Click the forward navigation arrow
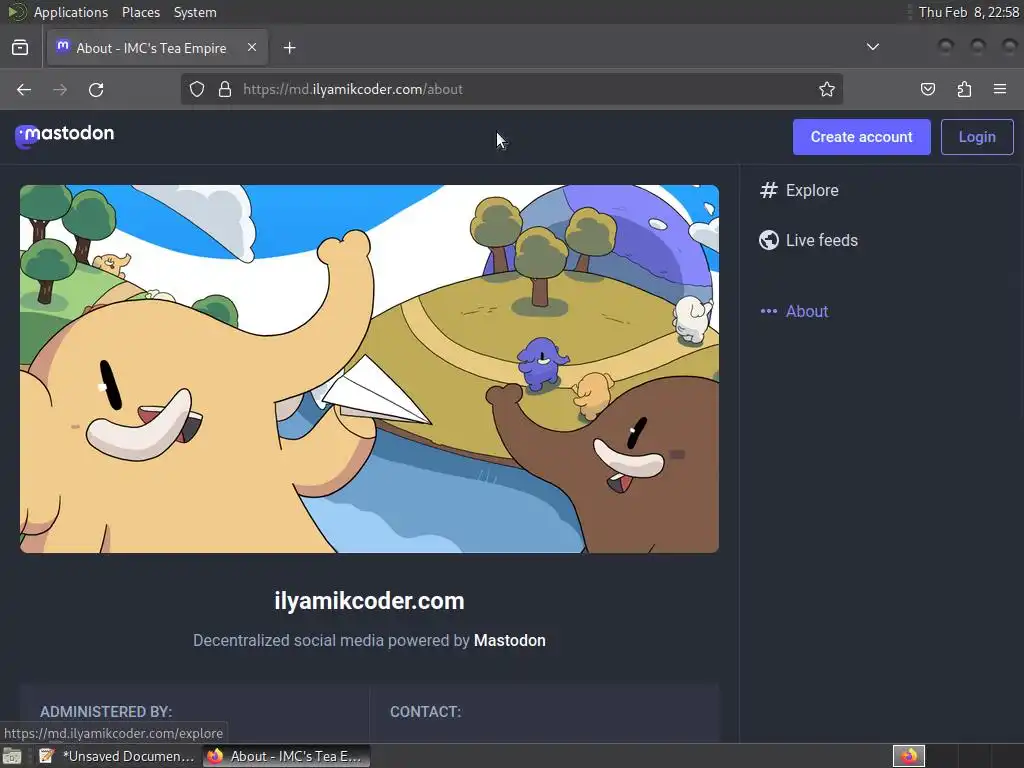The width and height of the screenshot is (1024, 768). (59, 89)
